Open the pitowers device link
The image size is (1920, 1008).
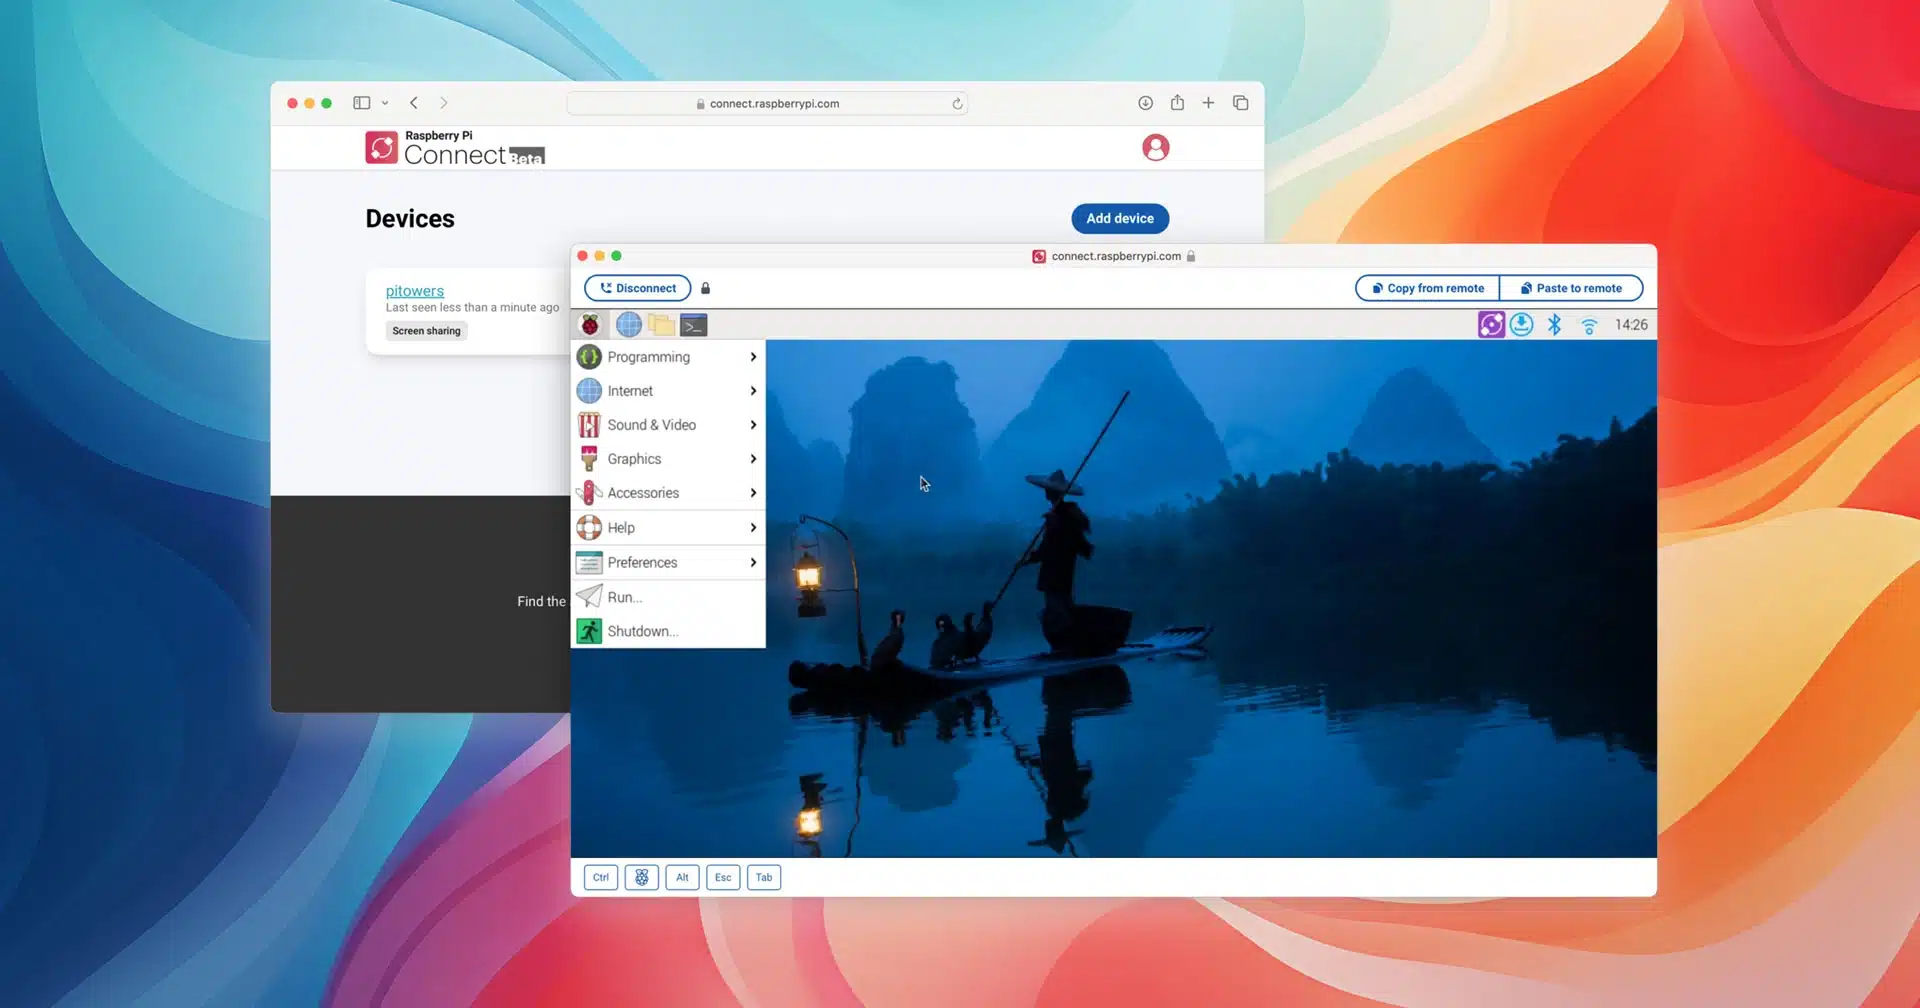[x=414, y=291]
